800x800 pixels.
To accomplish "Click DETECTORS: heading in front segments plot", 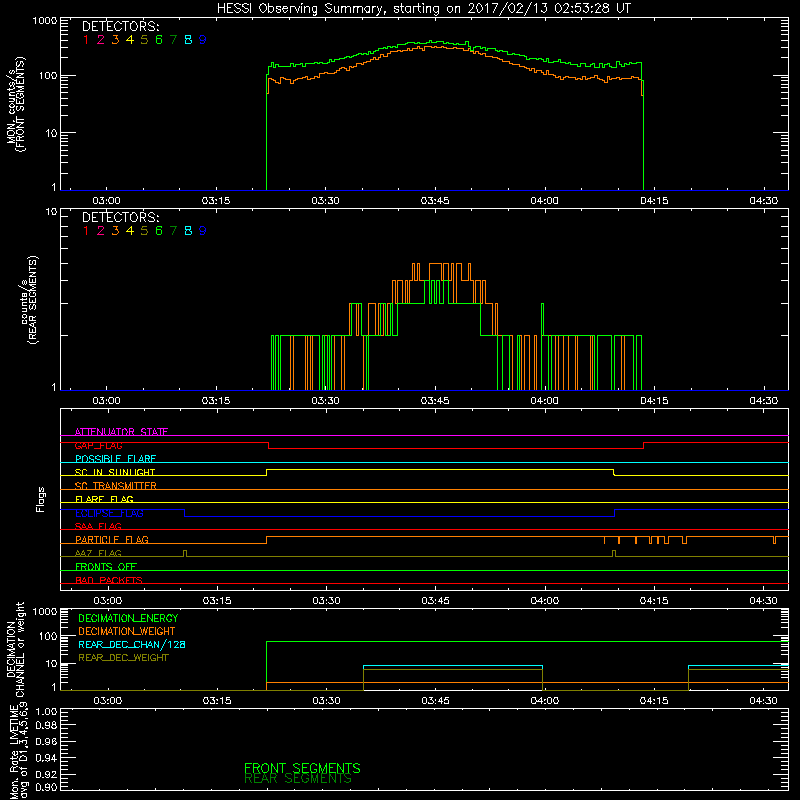I will point(121,27).
